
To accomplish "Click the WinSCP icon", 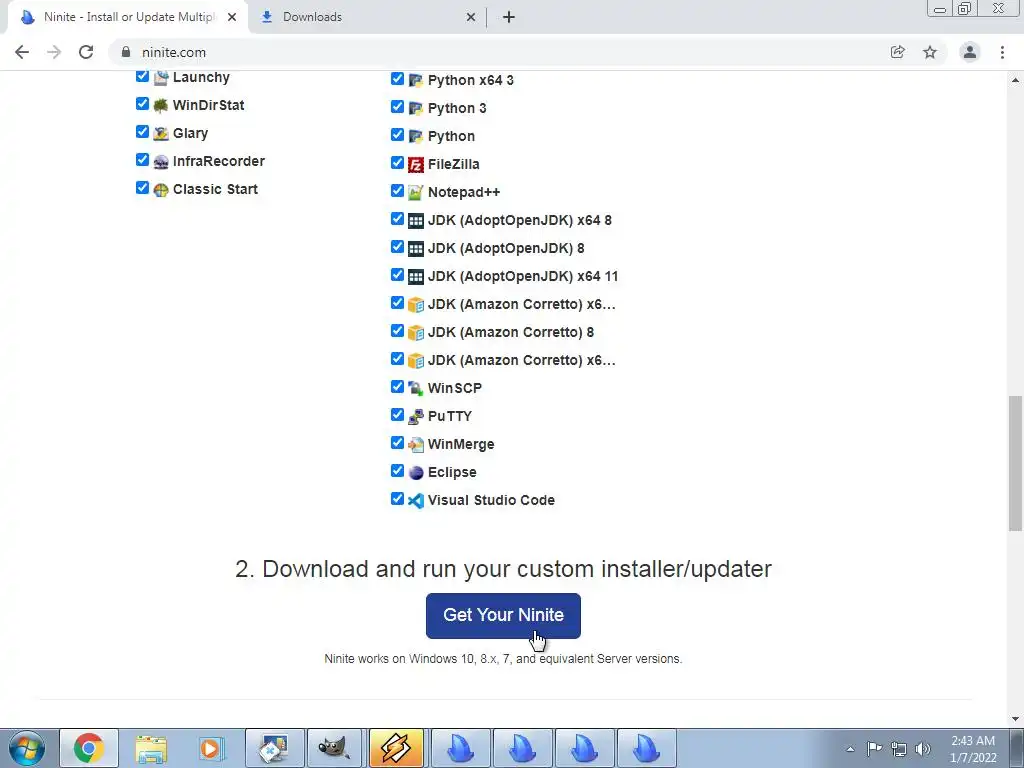I will tap(416, 389).
